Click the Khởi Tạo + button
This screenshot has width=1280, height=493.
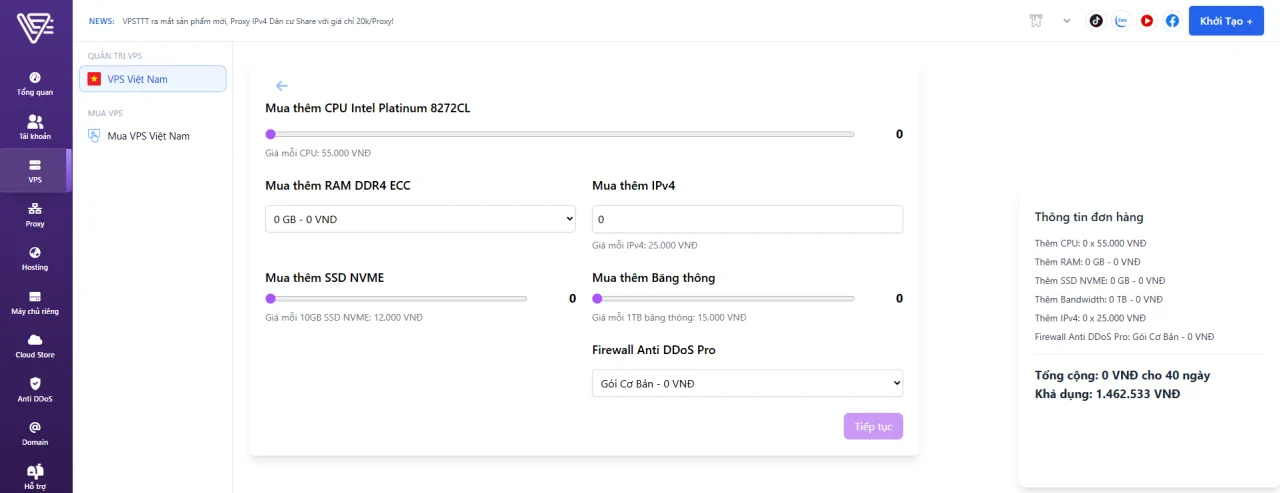point(1226,20)
